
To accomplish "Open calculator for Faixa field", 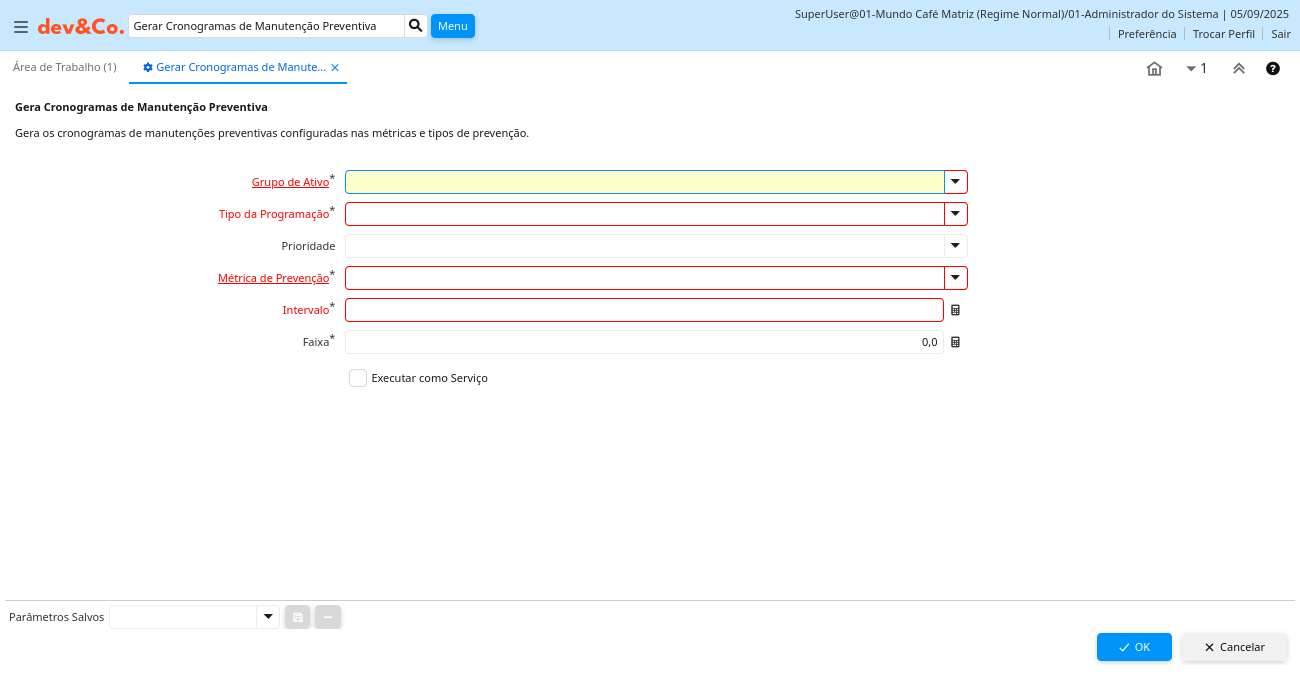I will pos(955,342).
